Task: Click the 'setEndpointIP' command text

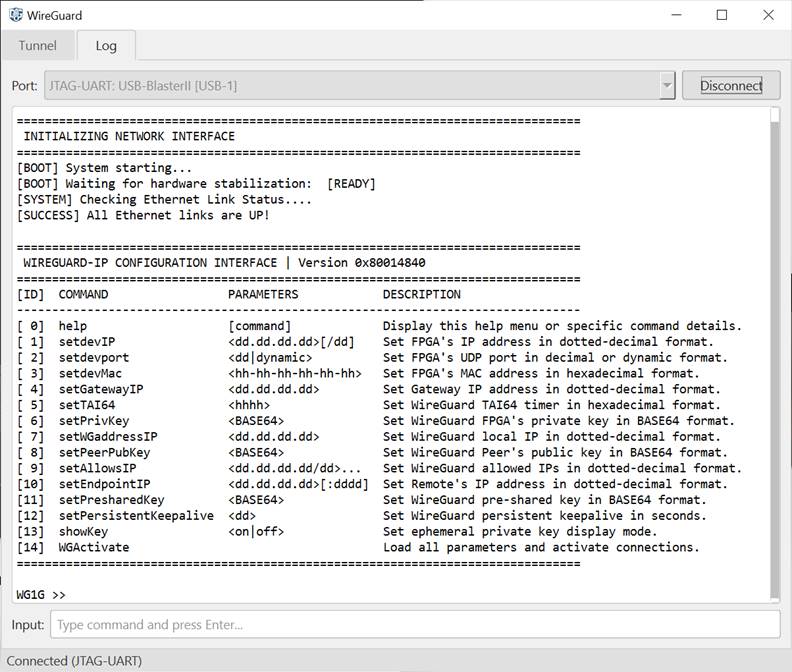Action: [104, 484]
